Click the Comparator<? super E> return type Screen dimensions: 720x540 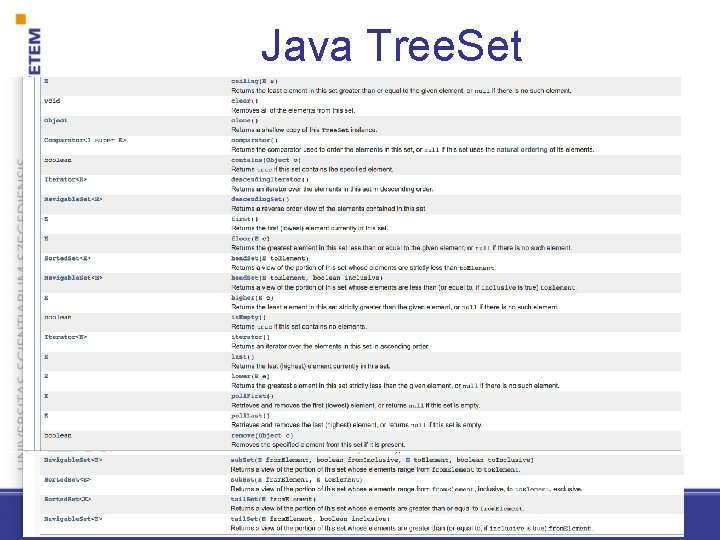[85, 140]
